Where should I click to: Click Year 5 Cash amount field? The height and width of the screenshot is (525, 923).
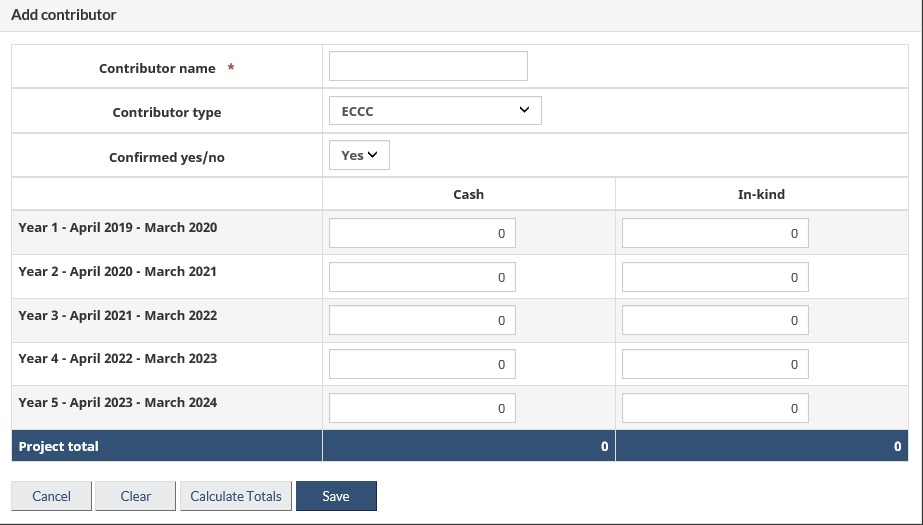coord(421,408)
